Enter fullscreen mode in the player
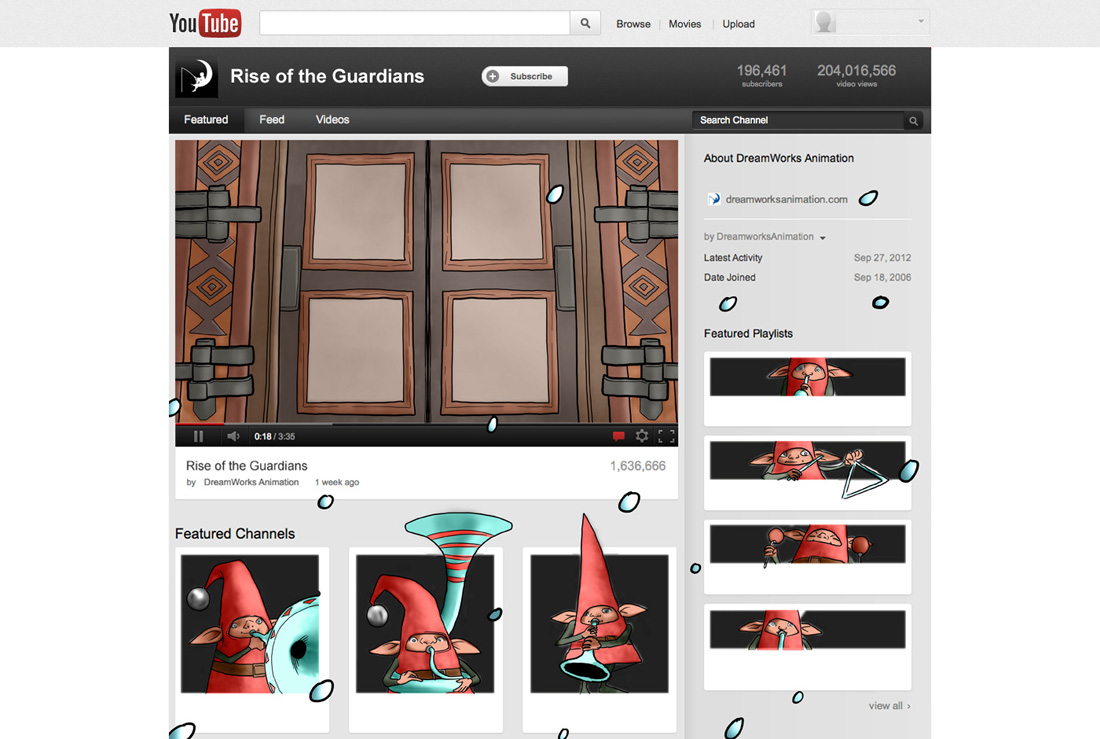 (x=666, y=436)
